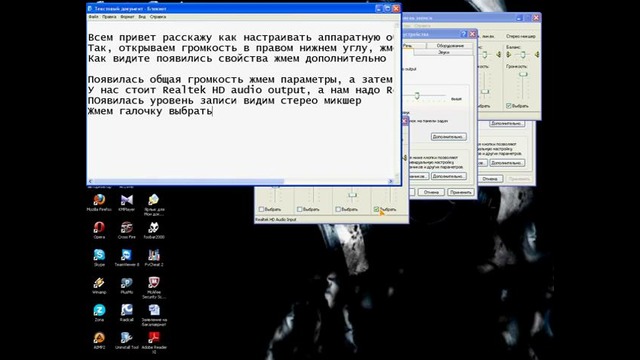Click device volume slider in sound properties dialog
Viewport: 640px width, 360px height.
pos(417,96)
